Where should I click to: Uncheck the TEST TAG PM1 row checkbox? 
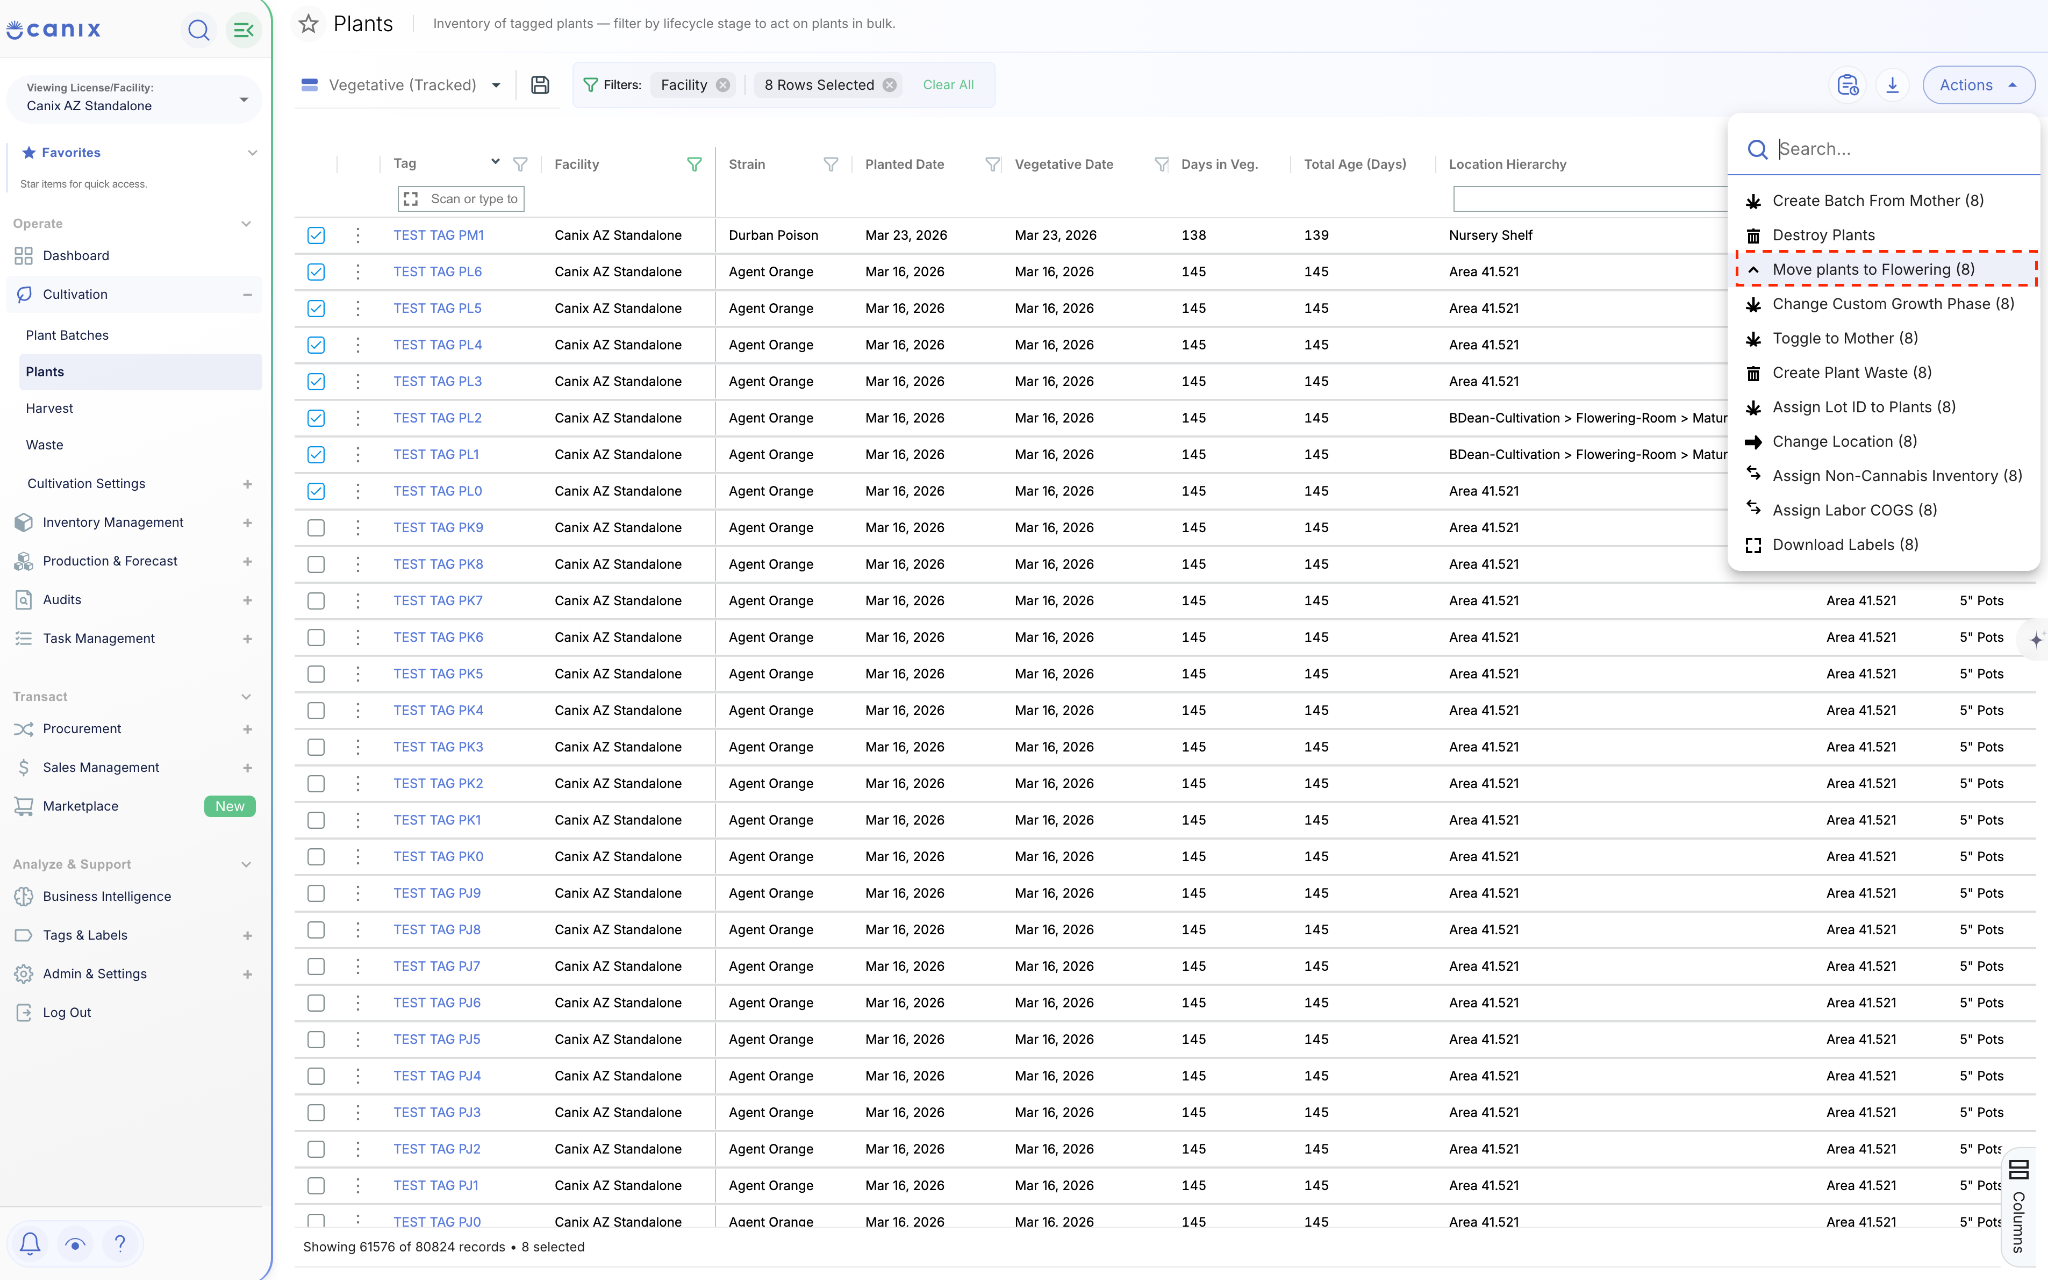316,235
